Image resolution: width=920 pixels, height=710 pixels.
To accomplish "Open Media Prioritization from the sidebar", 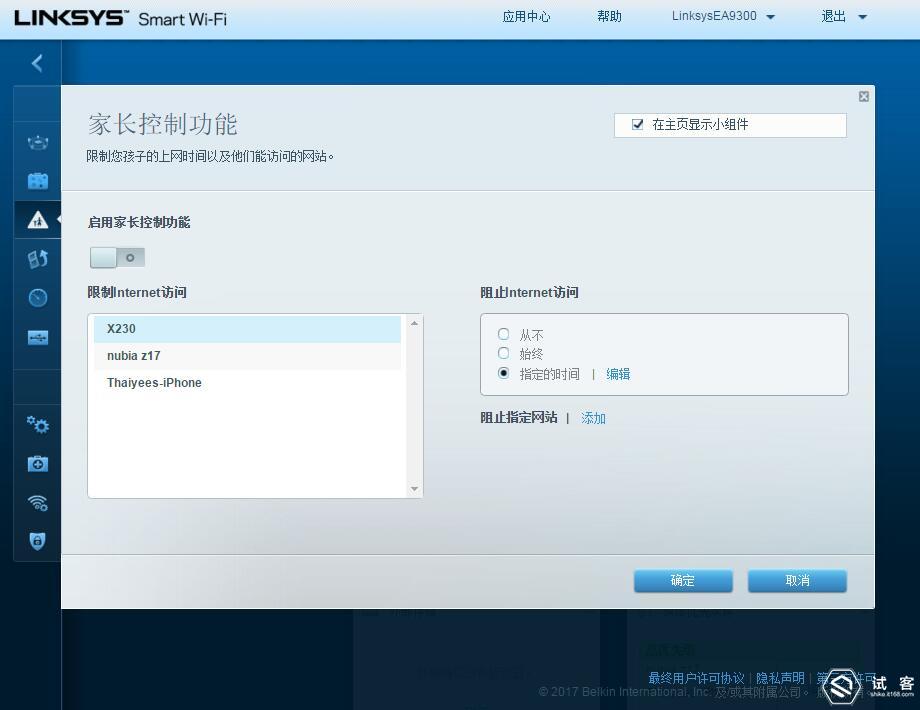I will tap(37, 258).
